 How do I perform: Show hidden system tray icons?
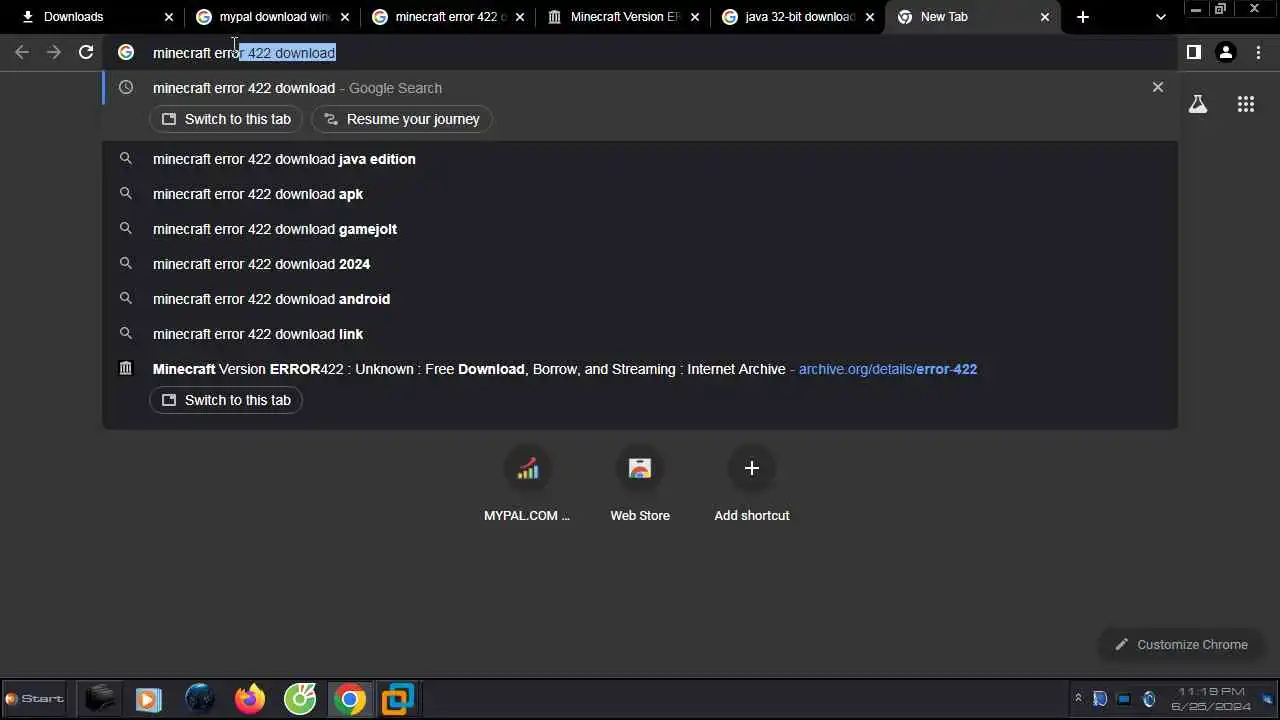pyautogui.click(x=1078, y=699)
